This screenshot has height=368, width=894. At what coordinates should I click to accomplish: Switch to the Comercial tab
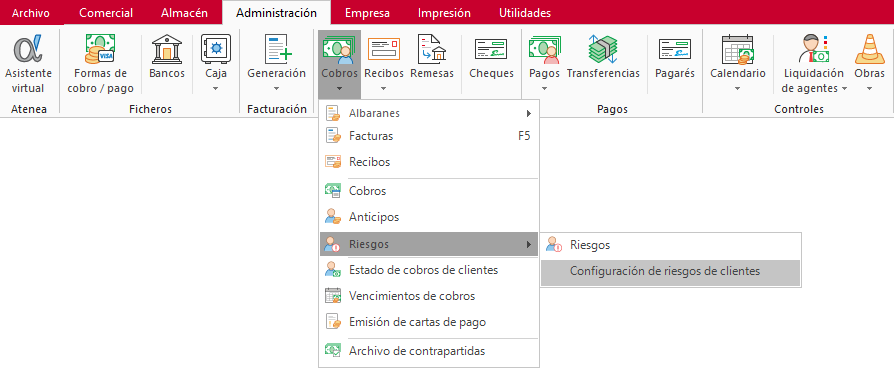(x=106, y=13)
